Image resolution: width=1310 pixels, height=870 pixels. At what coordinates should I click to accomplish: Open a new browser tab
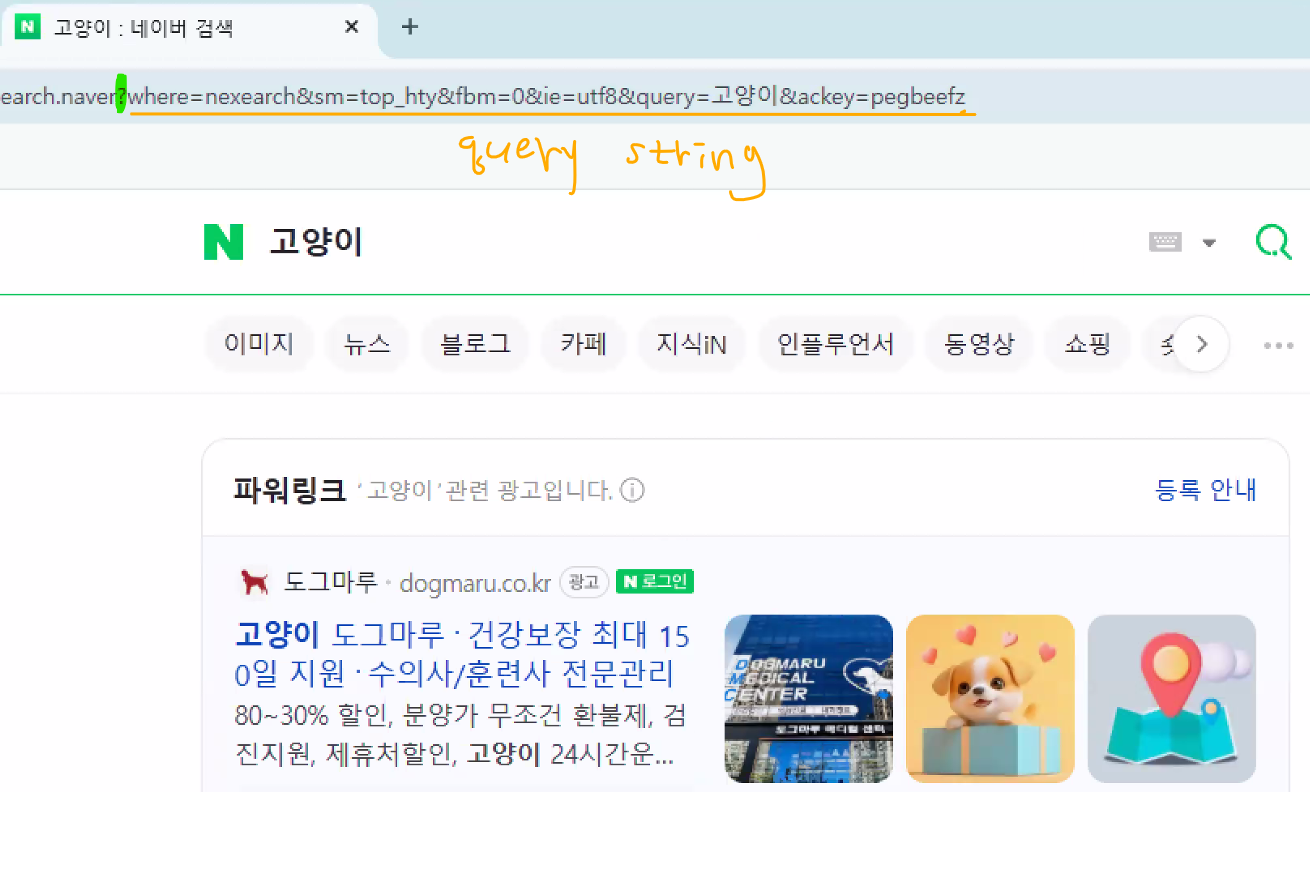tap(409, 27)
